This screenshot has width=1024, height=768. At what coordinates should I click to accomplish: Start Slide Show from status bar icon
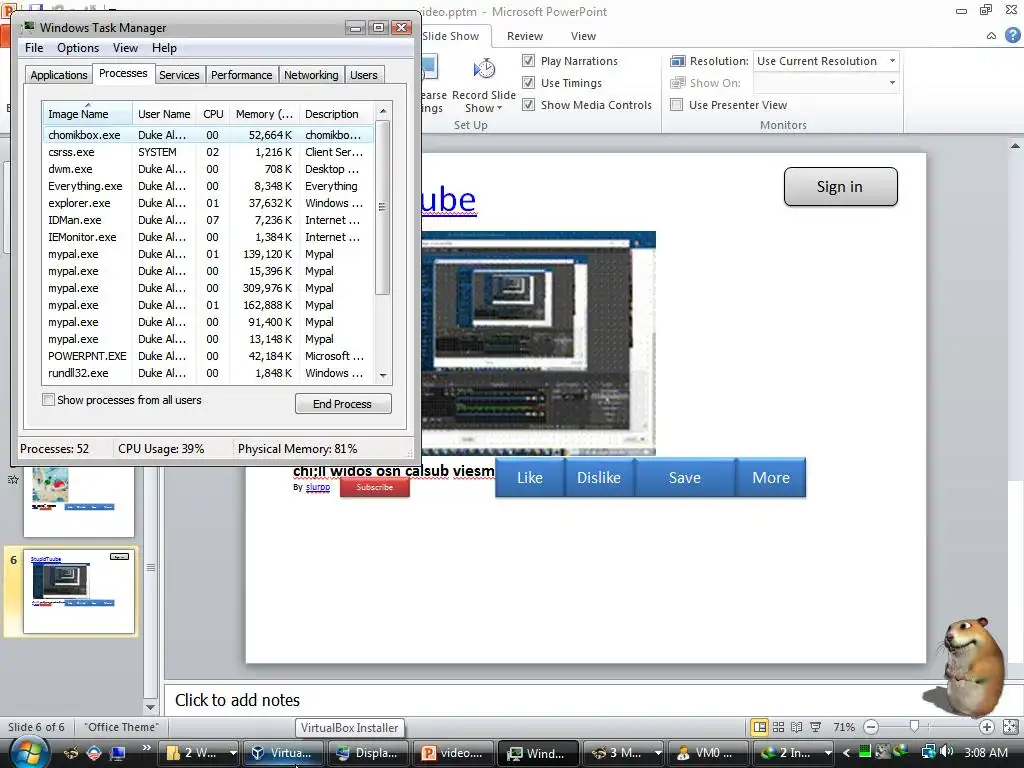pos(816,727)
